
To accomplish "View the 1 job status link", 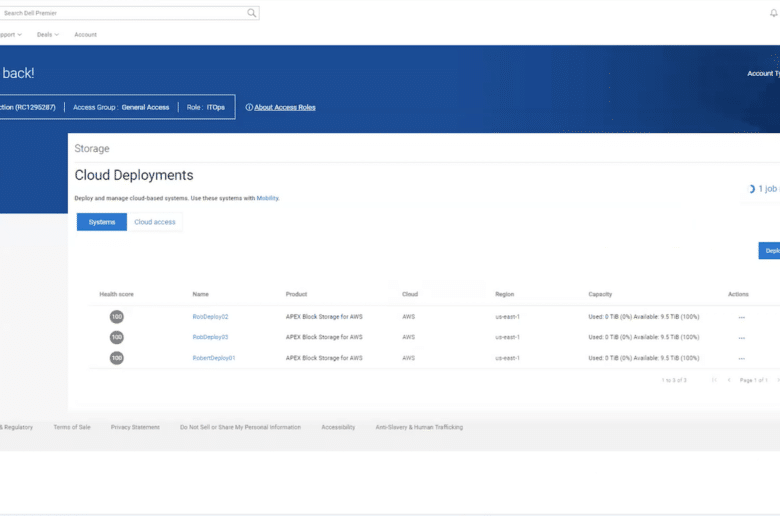I will click(768, 189).
